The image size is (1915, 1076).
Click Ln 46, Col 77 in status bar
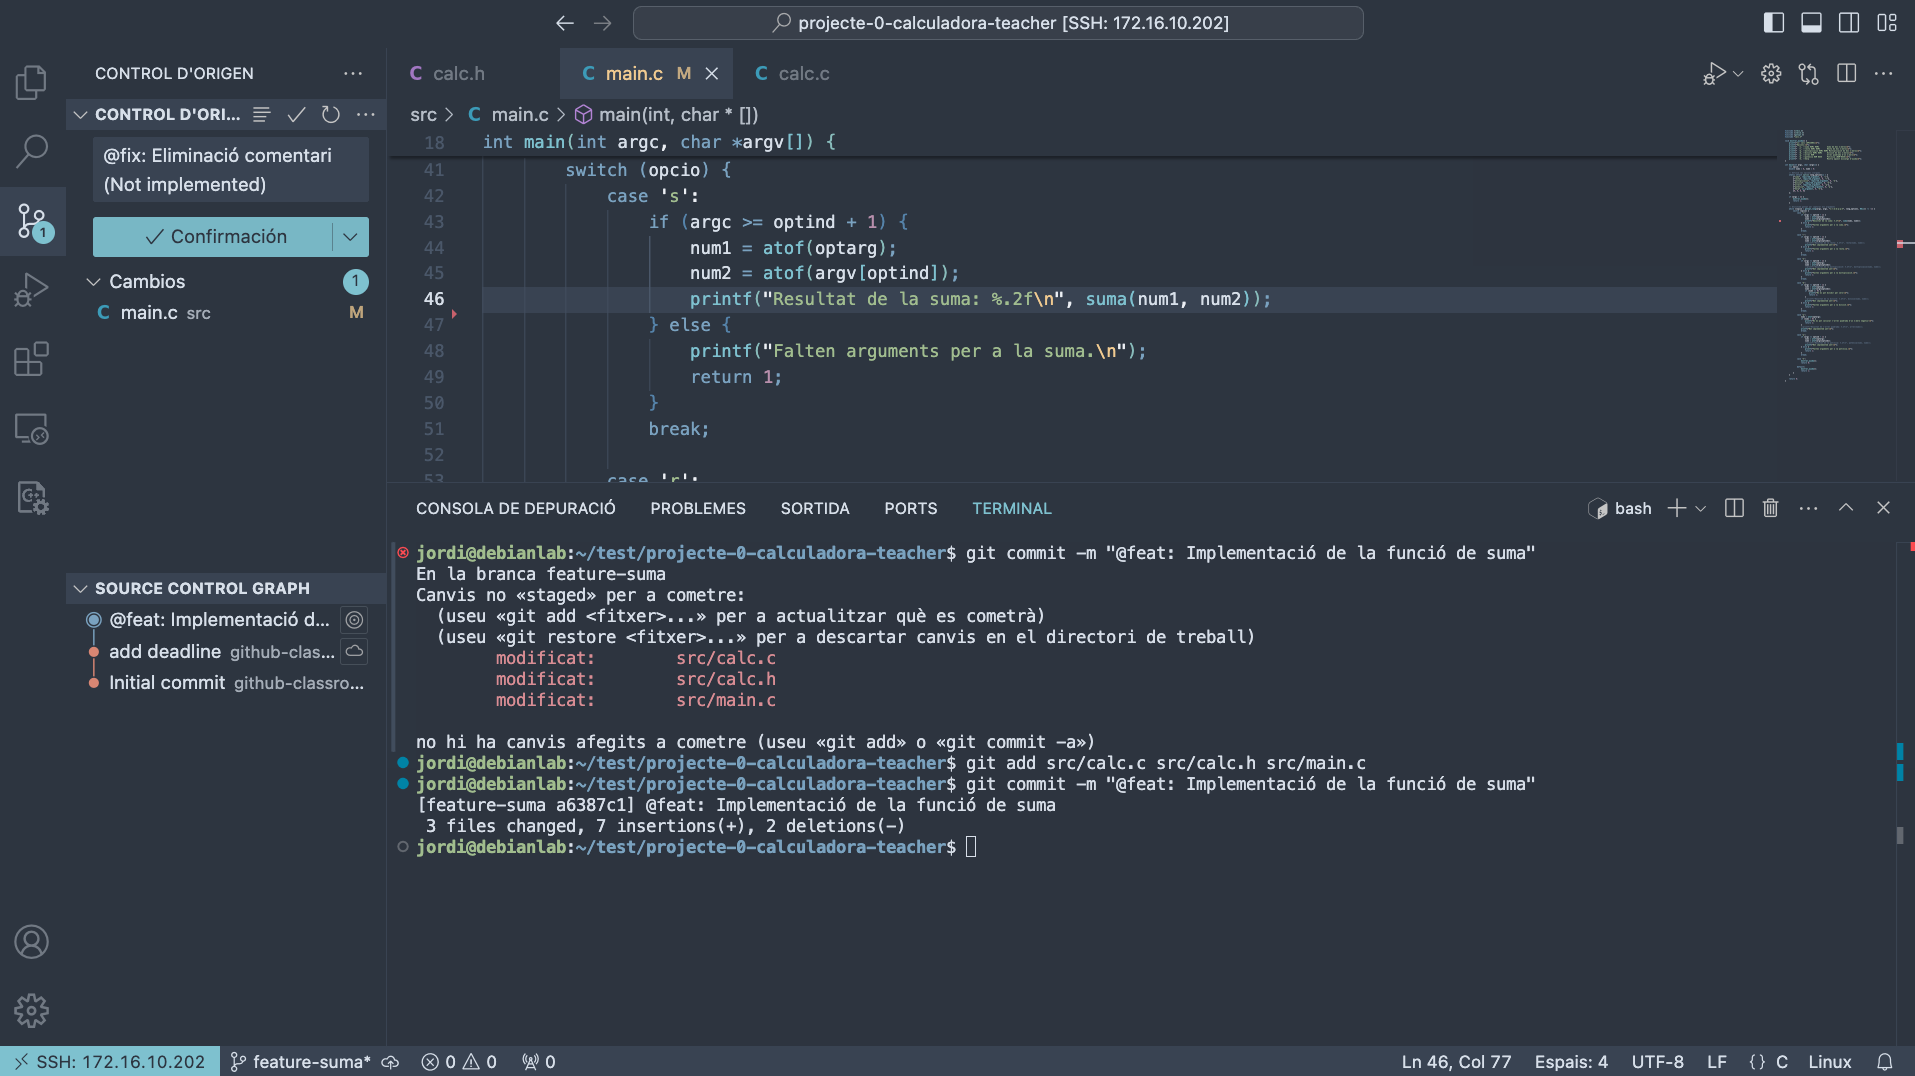tap(1456, 1061)
